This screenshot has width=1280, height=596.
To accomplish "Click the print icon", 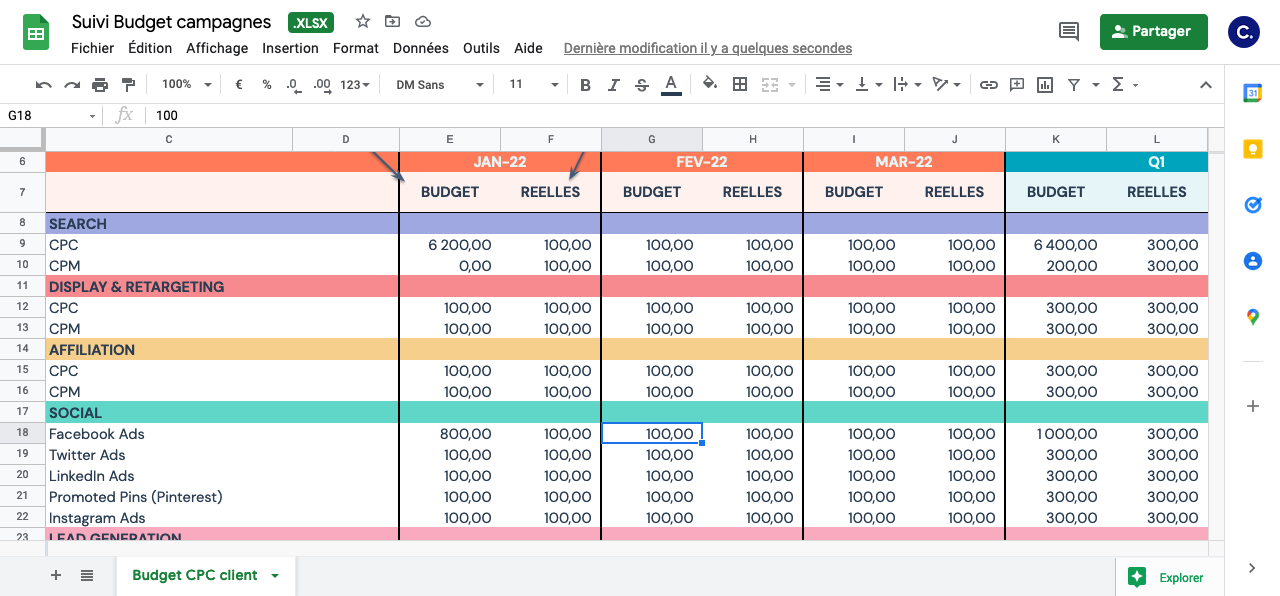I will point(100,85).
